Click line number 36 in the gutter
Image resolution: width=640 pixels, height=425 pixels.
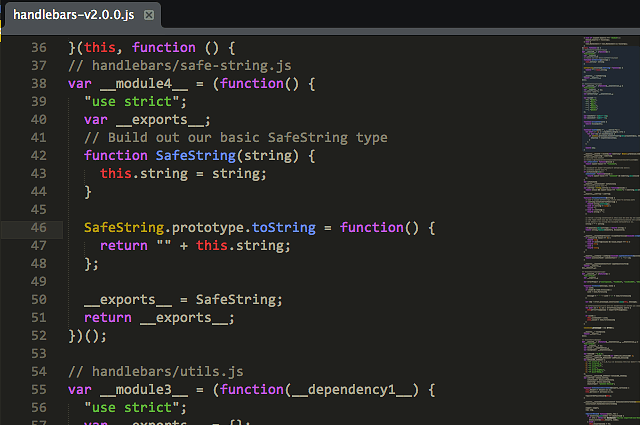click(x=39, y=48)
